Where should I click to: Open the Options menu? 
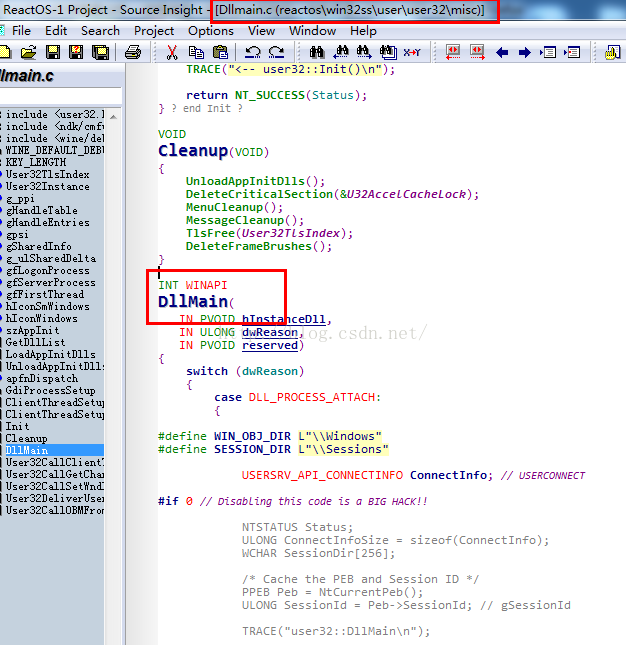211,31
